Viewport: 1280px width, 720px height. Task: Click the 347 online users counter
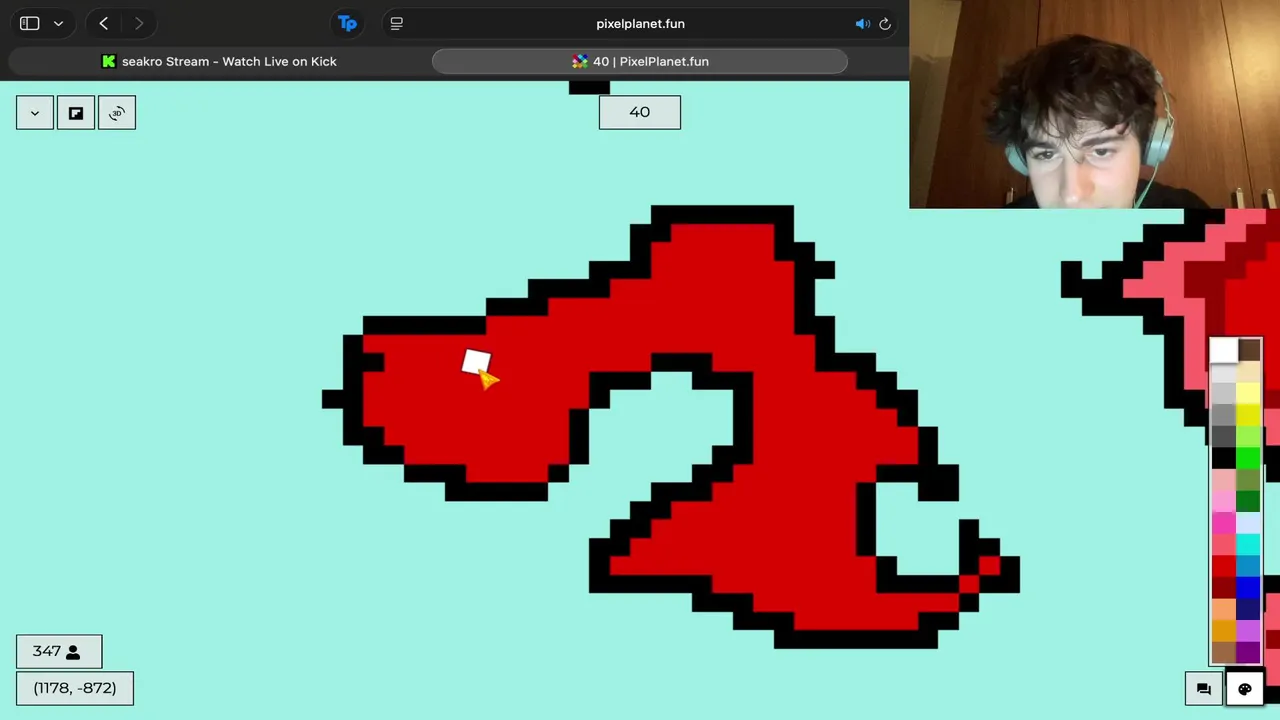coord(59,651)
